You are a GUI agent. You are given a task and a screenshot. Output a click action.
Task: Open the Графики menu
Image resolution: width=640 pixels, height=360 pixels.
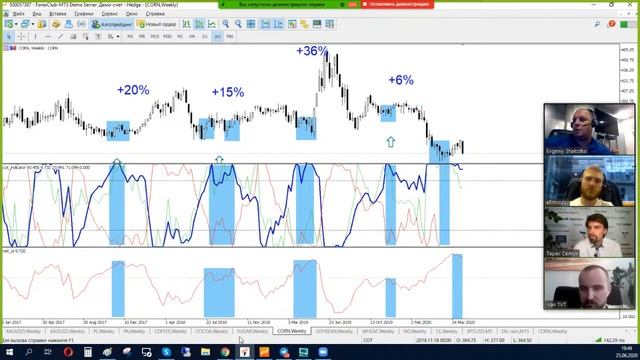(84, 13)
